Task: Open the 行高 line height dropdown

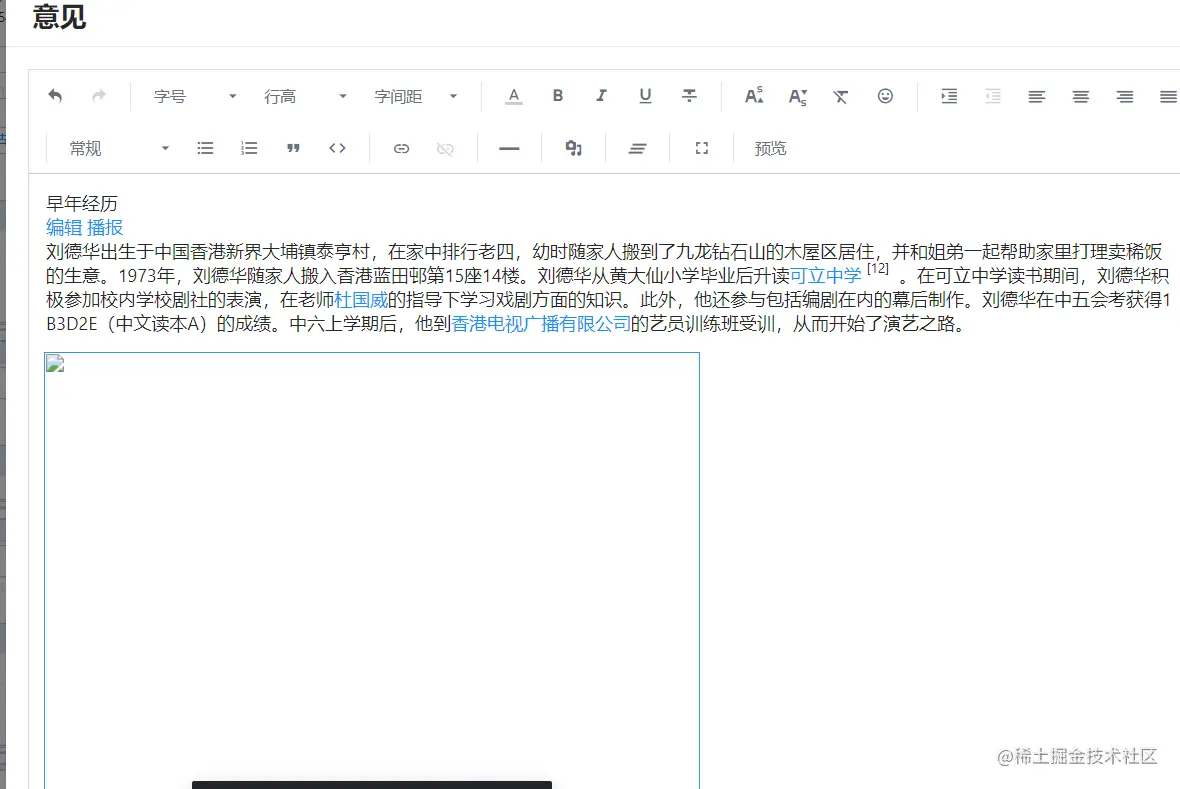Action: point(305,96)
